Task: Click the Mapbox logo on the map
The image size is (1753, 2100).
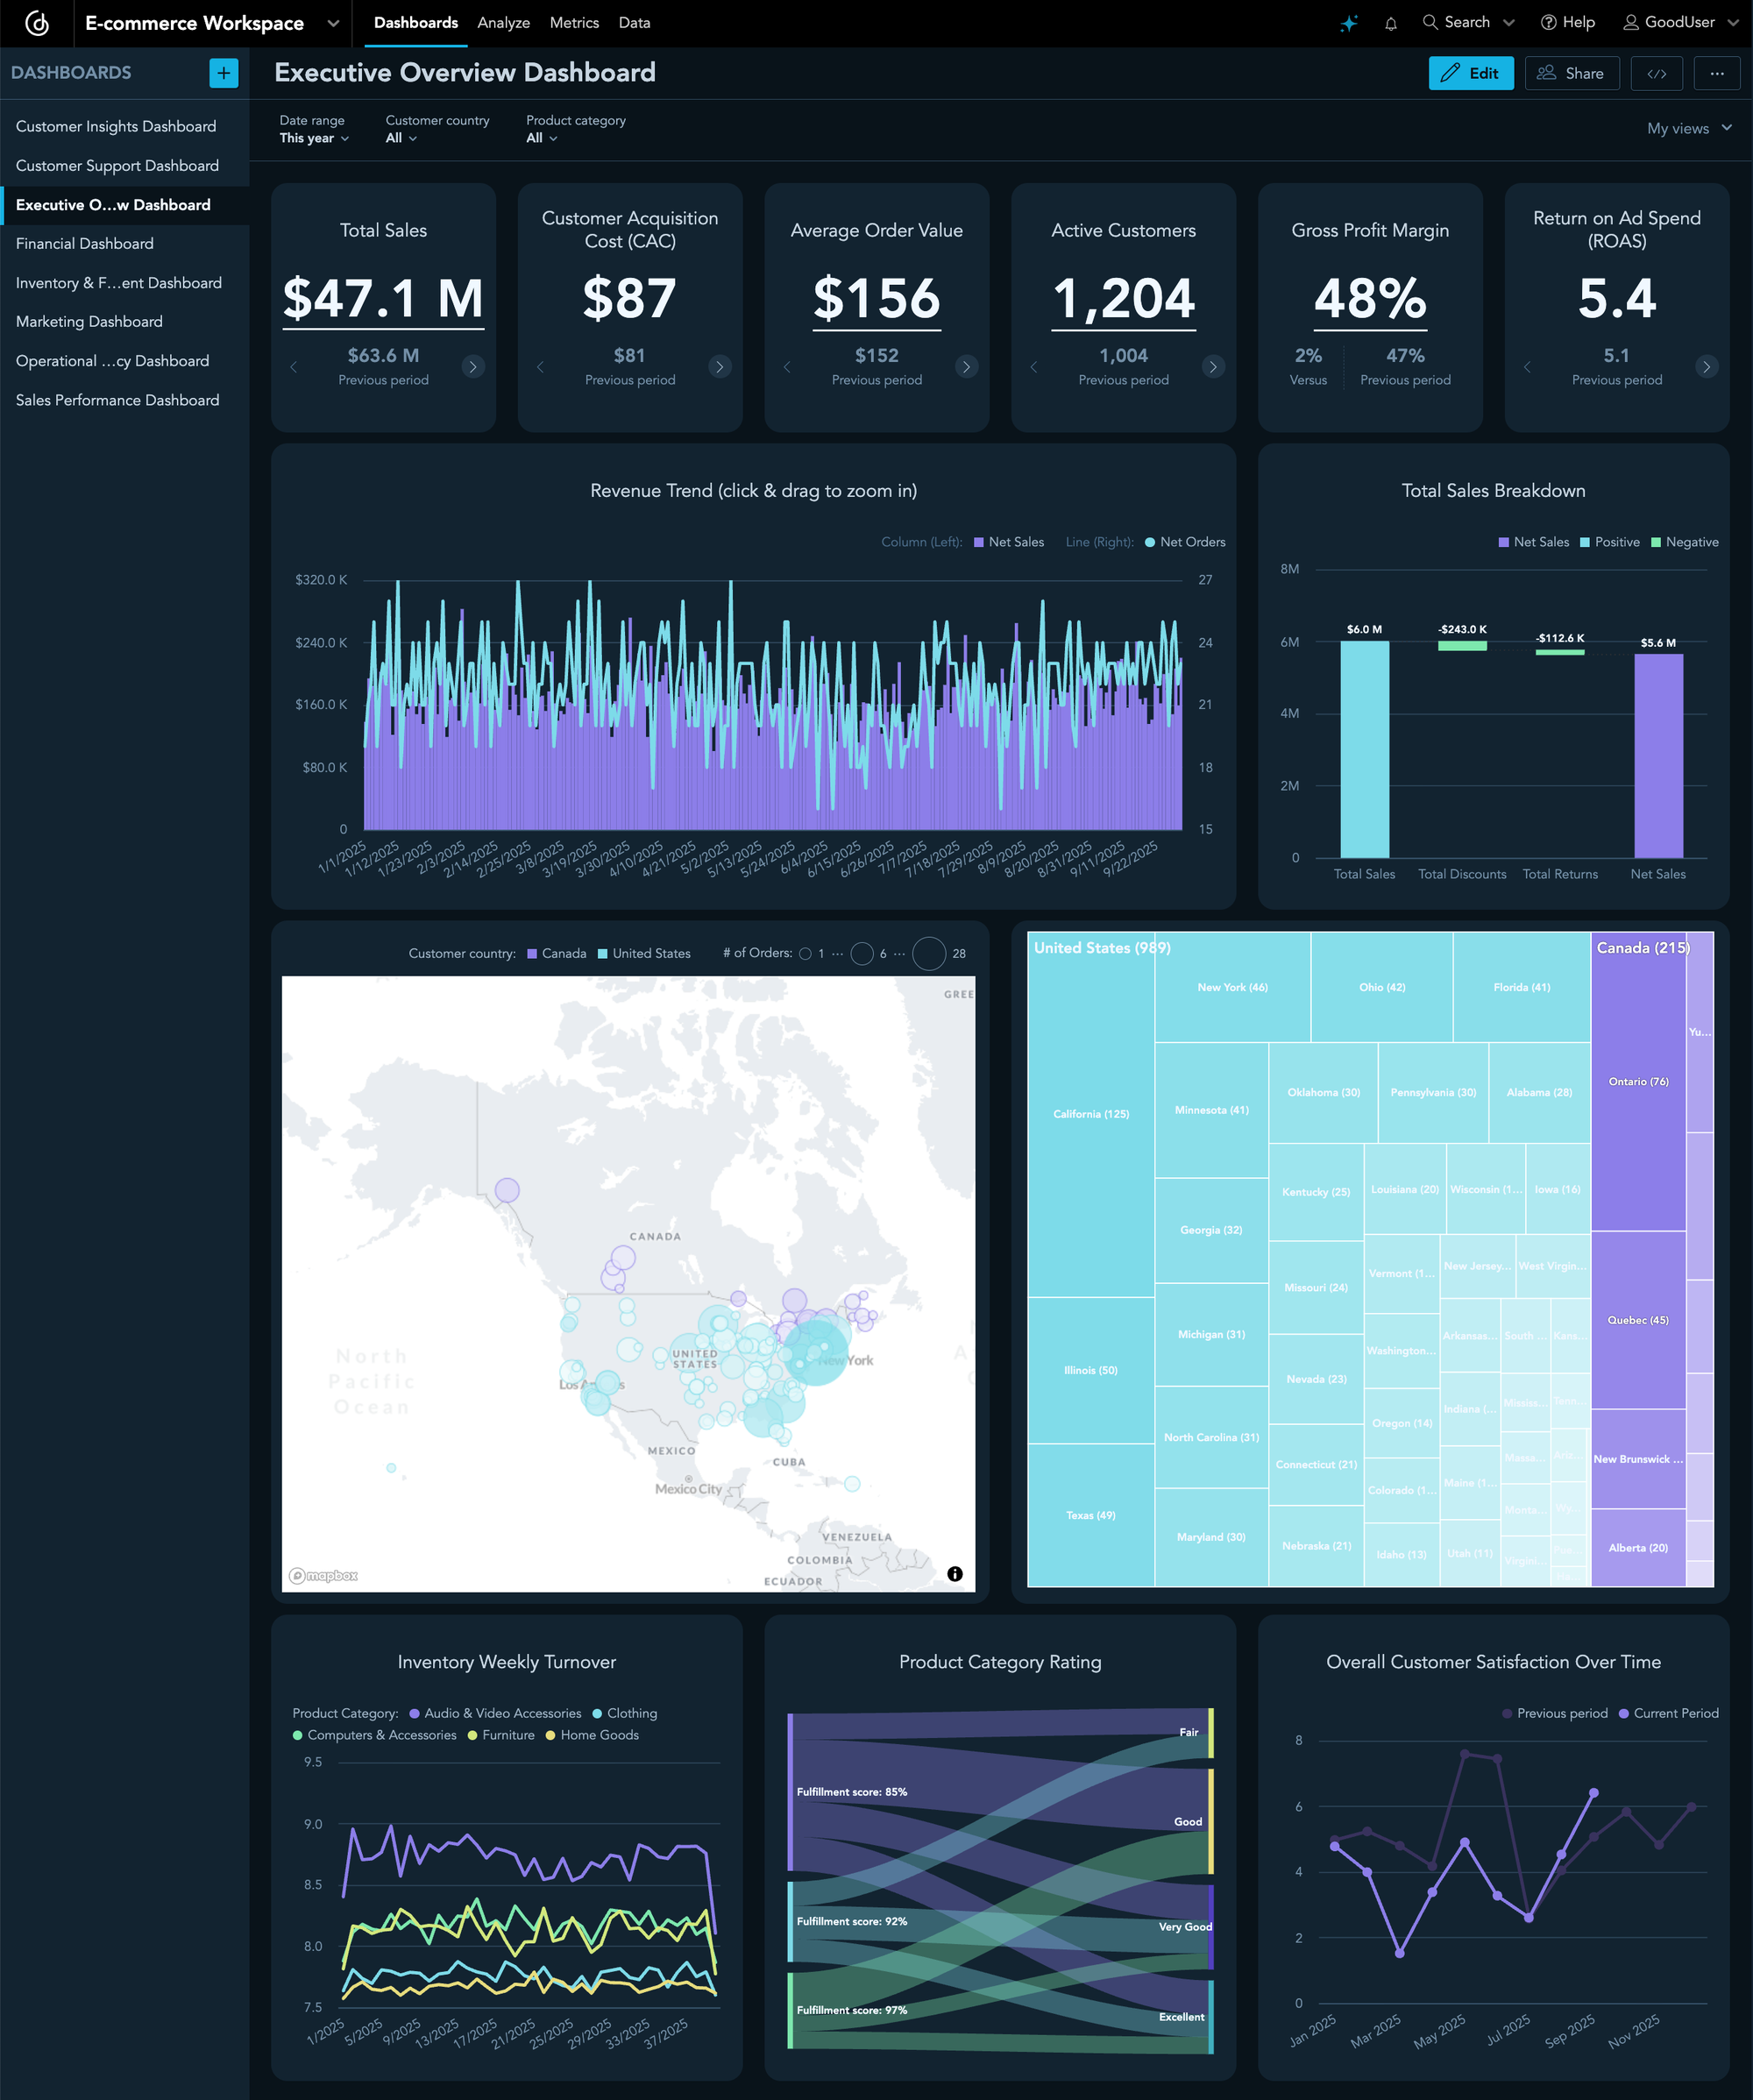Action: tap(324, 1575)
